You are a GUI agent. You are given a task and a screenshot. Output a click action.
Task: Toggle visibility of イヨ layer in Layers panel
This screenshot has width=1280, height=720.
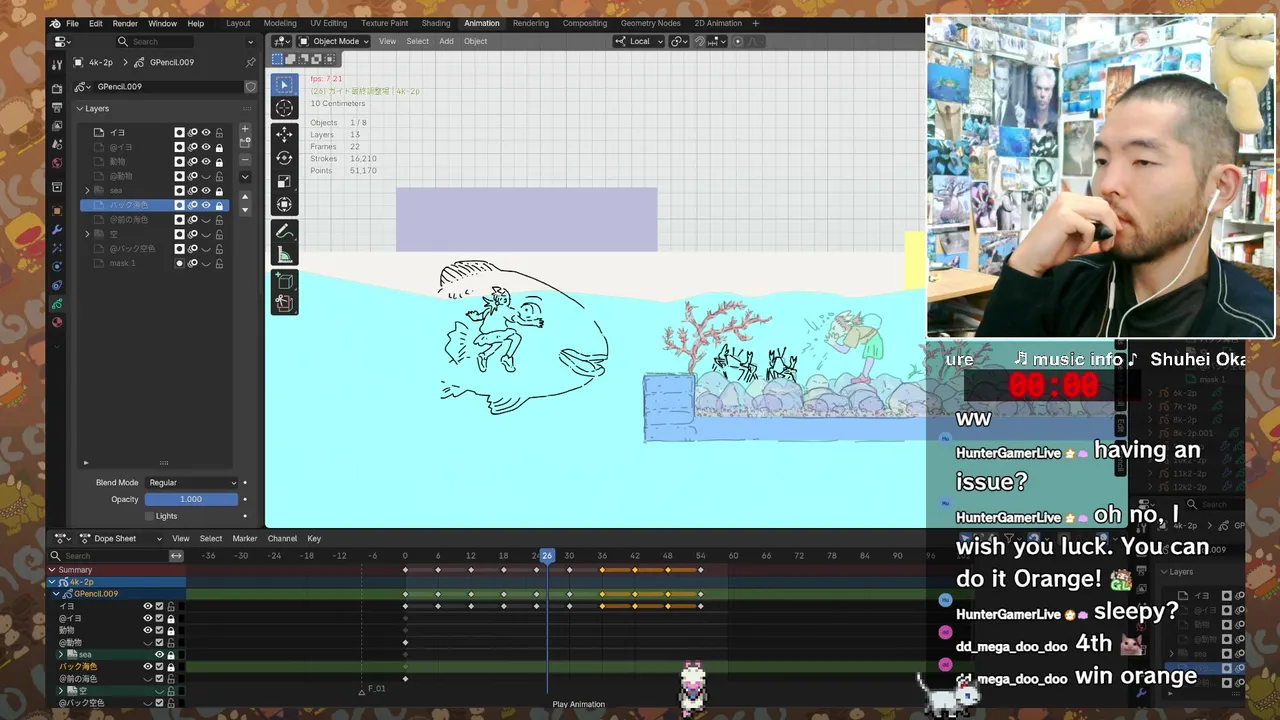coord(206,133)
